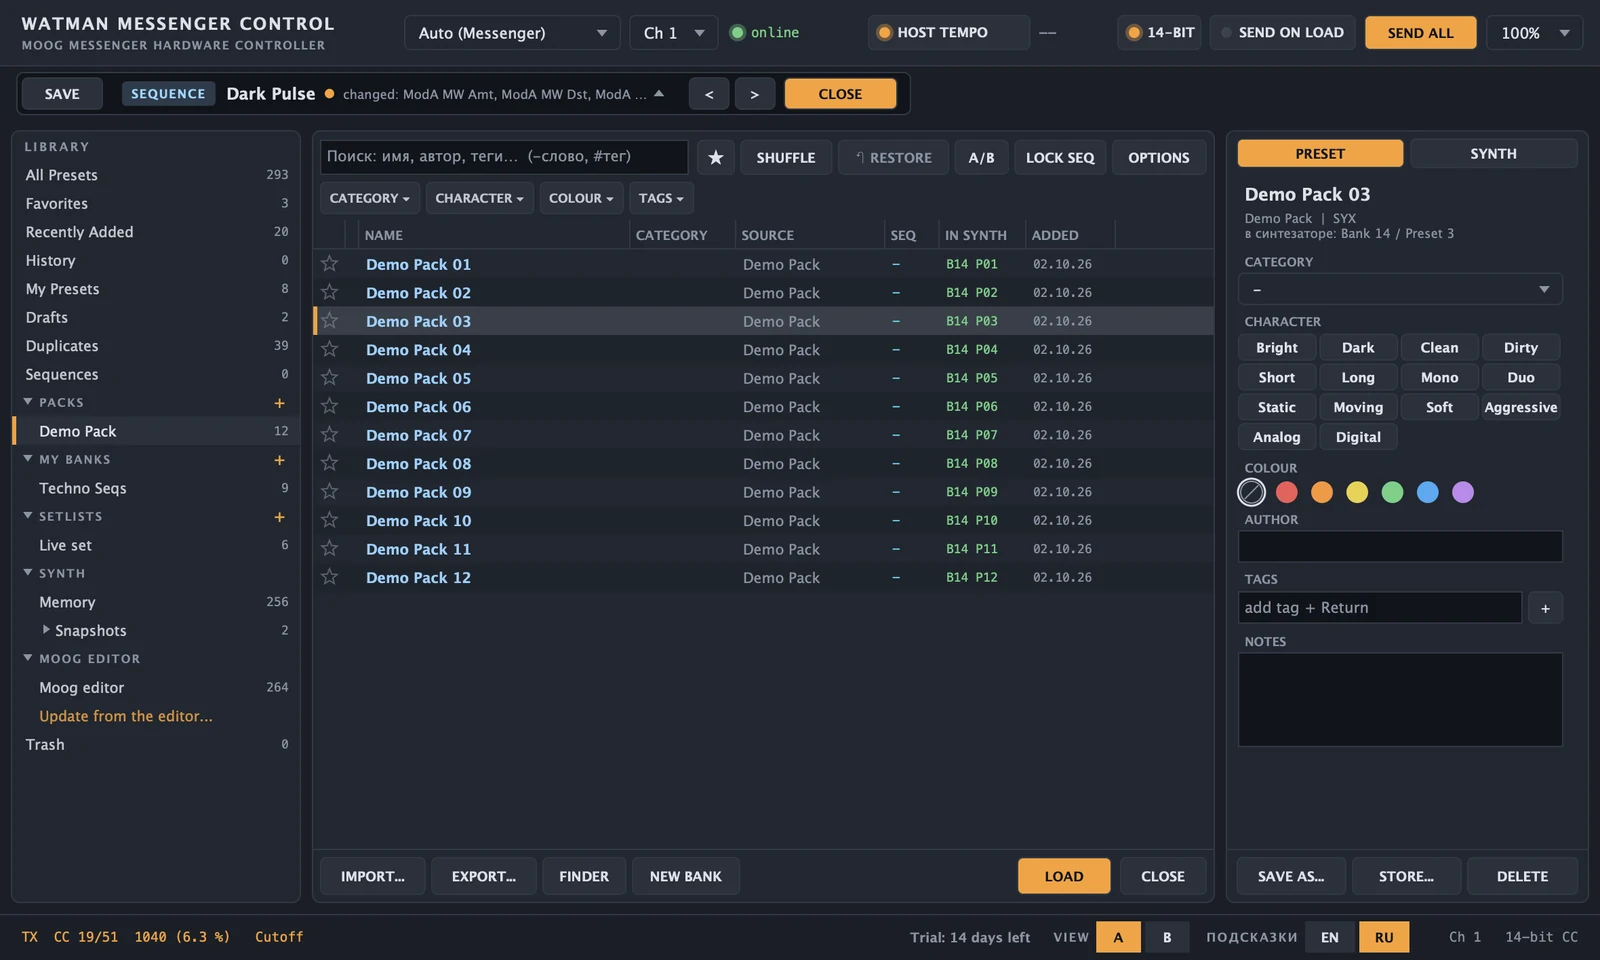The width and height of the screenshot is (1600, 960).
Task: Pick the blue colour swatch
Action: click(1428, 492)
